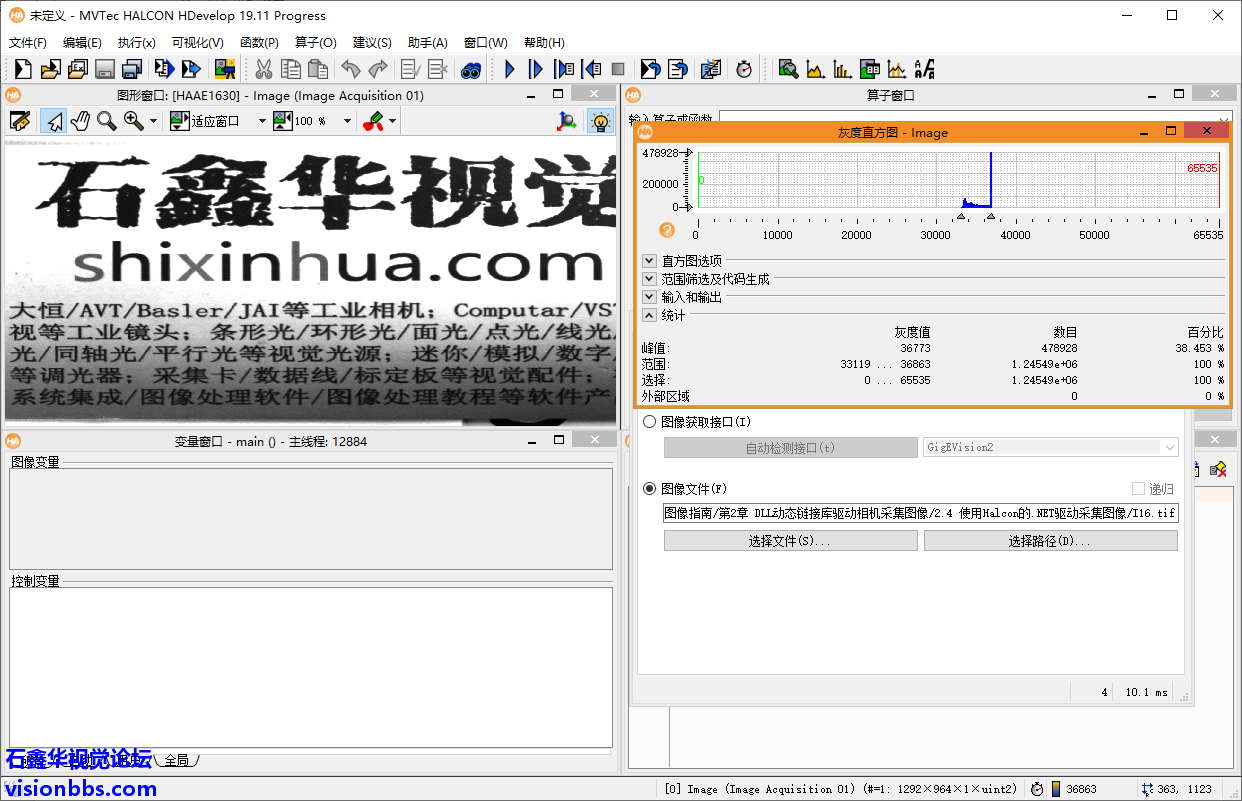Expand the 输入和输出 section
1242x801 pixels.
pos(650,297)
